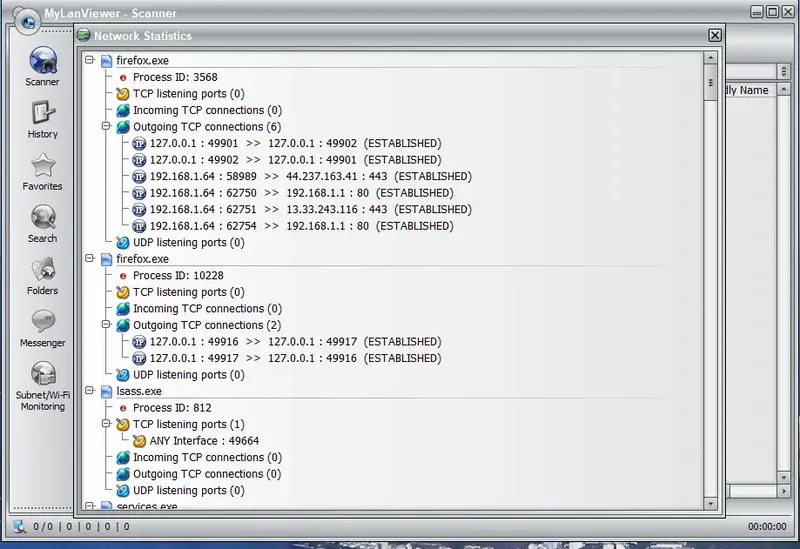
Task: Click the red icon beside Process ID: 812
Action: 122,408
